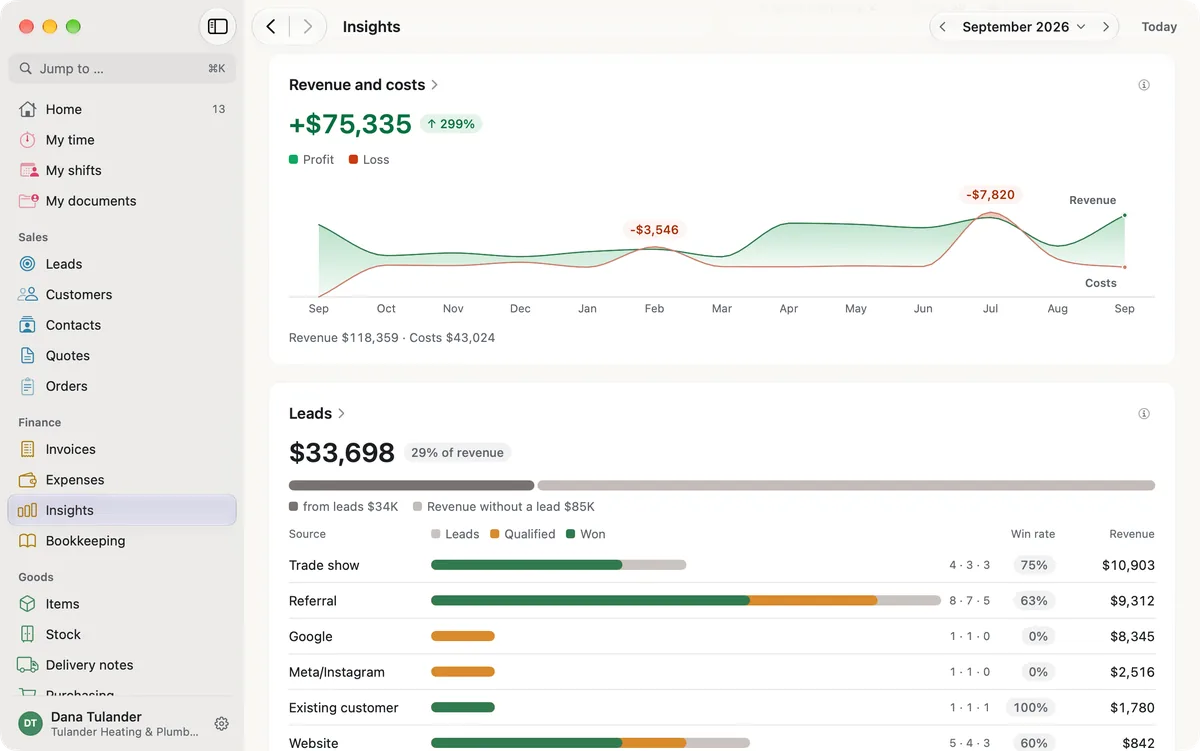Click the 75% win rate badge
Viewport: 1200px width, 751px height.
(1034, 565)
